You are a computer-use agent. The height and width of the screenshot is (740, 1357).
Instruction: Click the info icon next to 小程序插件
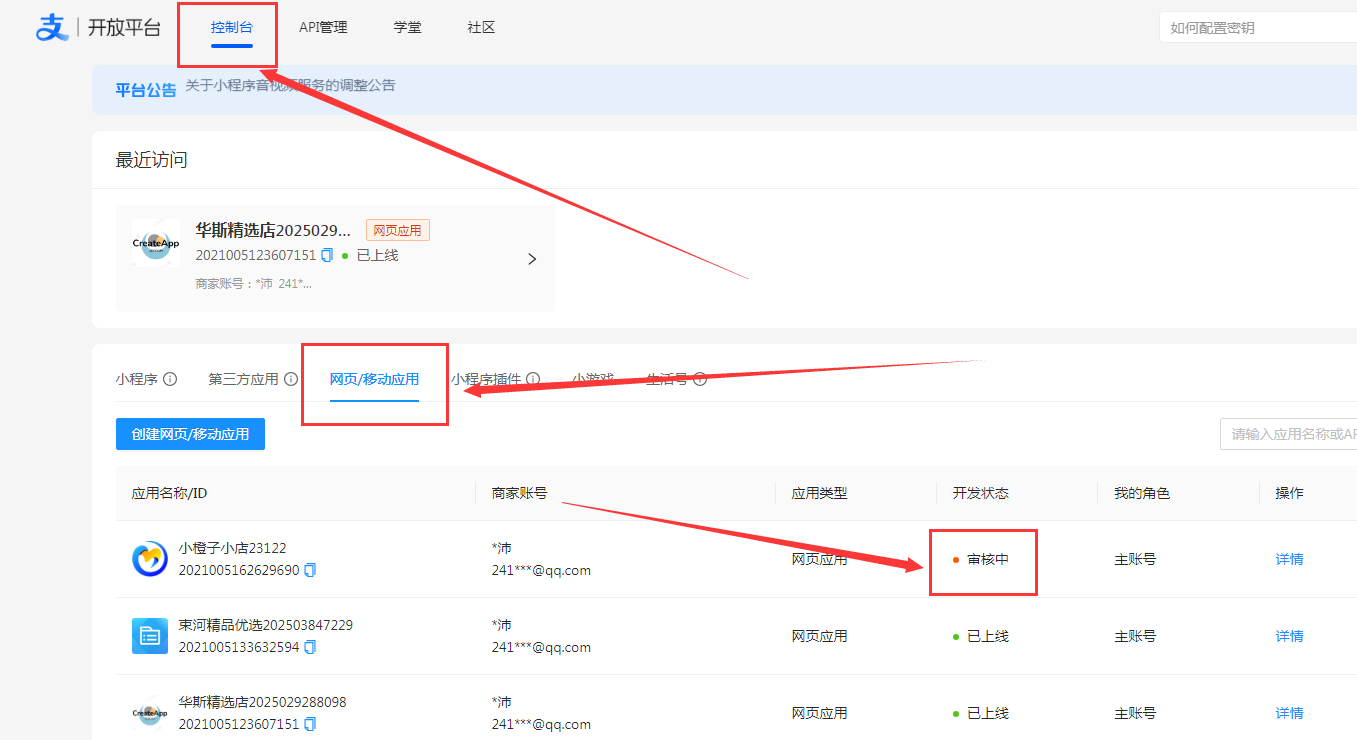pos(532,379)
